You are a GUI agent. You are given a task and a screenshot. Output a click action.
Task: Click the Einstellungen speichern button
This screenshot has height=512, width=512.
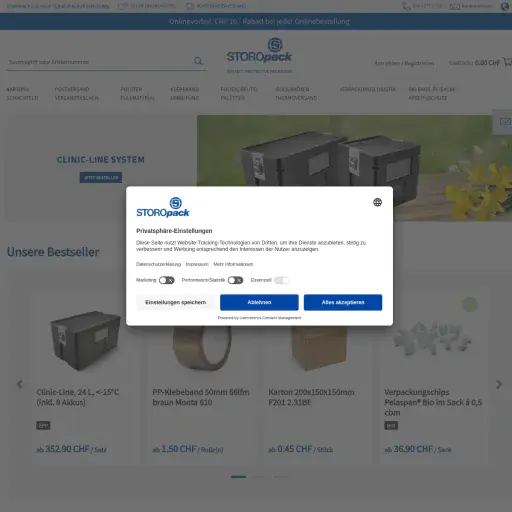[176, 302]
